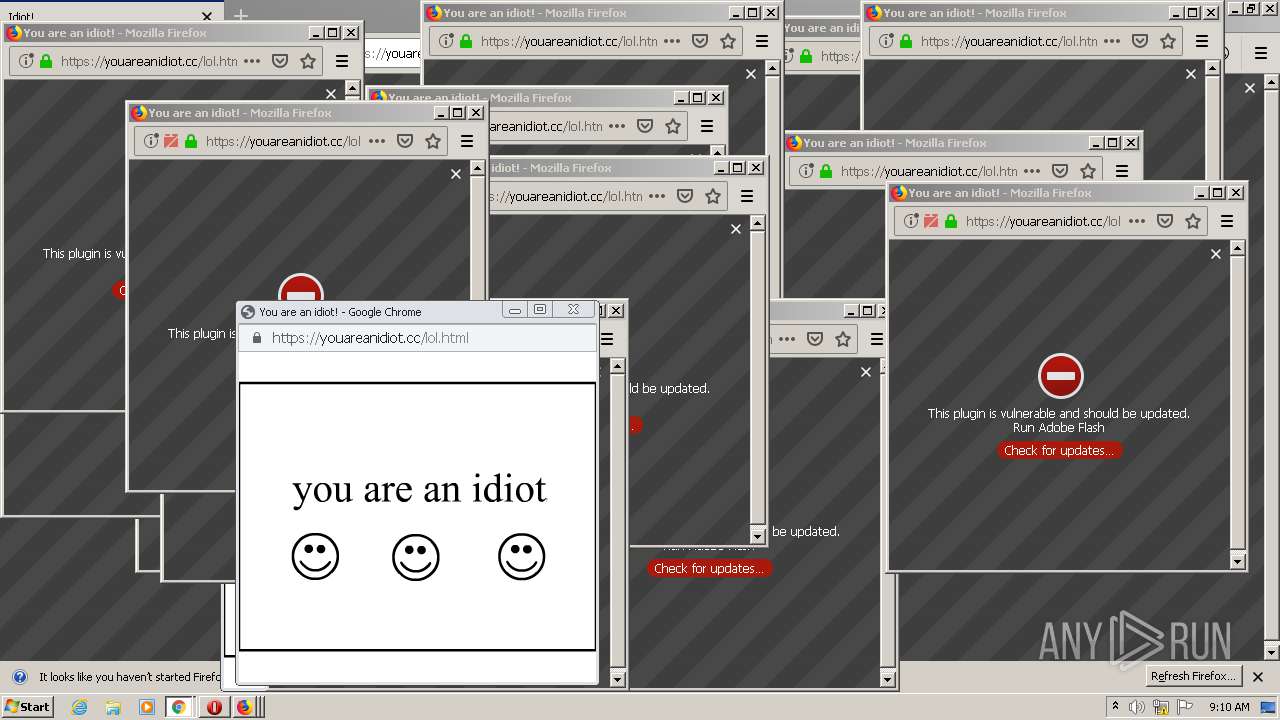Open Windows Media Player from taskbar
The height and width of the screenshot is (720, 1280).
click(x=146, y=707)
